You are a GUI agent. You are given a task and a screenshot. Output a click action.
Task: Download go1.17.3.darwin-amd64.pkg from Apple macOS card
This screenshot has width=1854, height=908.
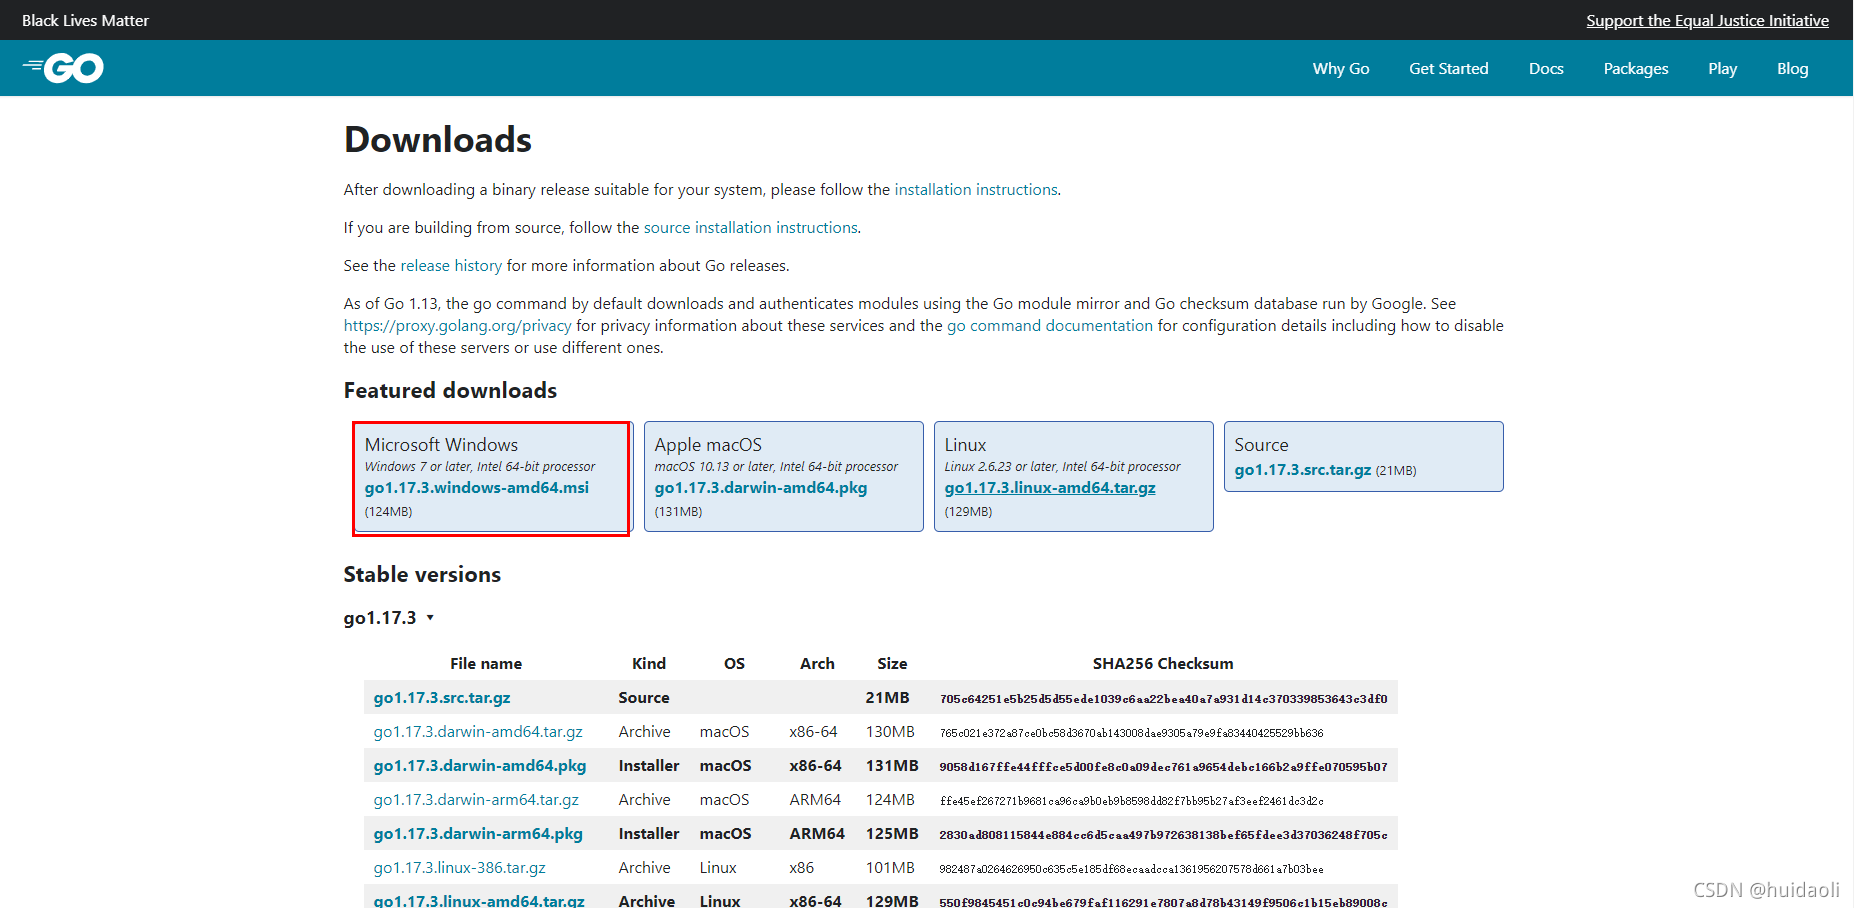click(x=760, y=487)
